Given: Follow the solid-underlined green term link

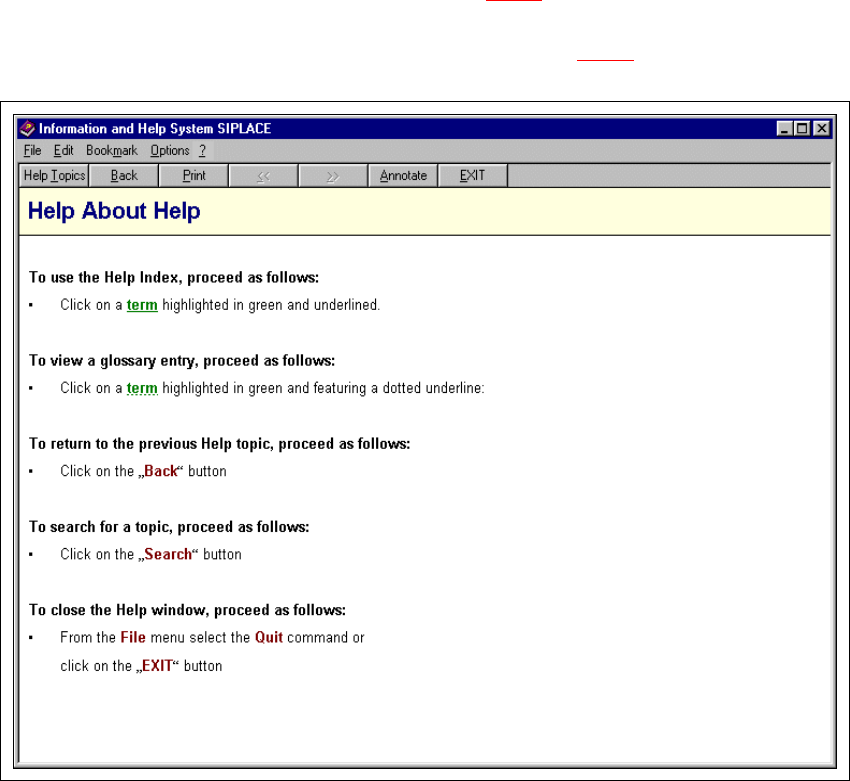Looking at the screenshot, I should tap(142, 305).
